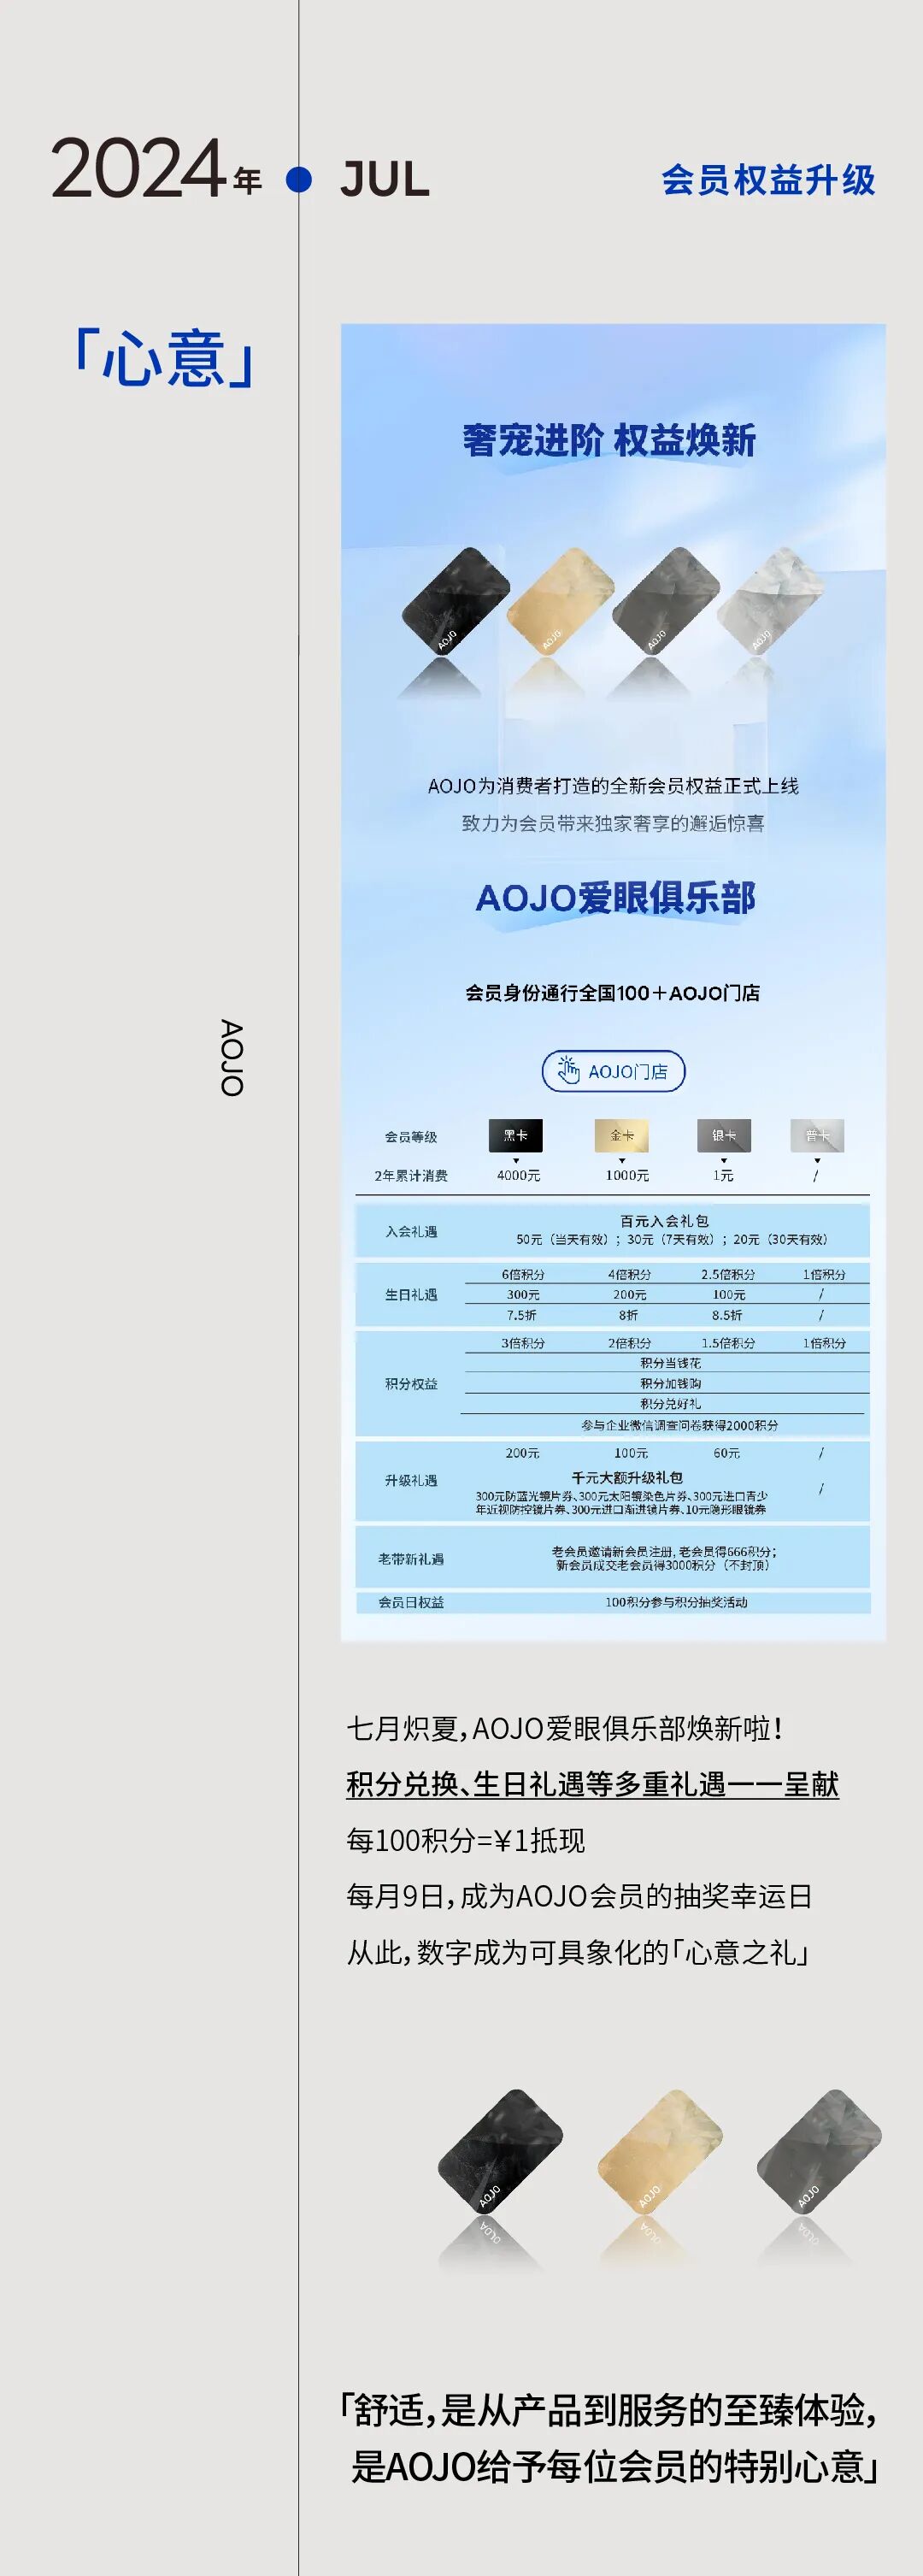Click the 七月炽夏,AOJO爱眼俱乐部焕新啦 line
This screenshot has height=2576, width=923.
565,1728
